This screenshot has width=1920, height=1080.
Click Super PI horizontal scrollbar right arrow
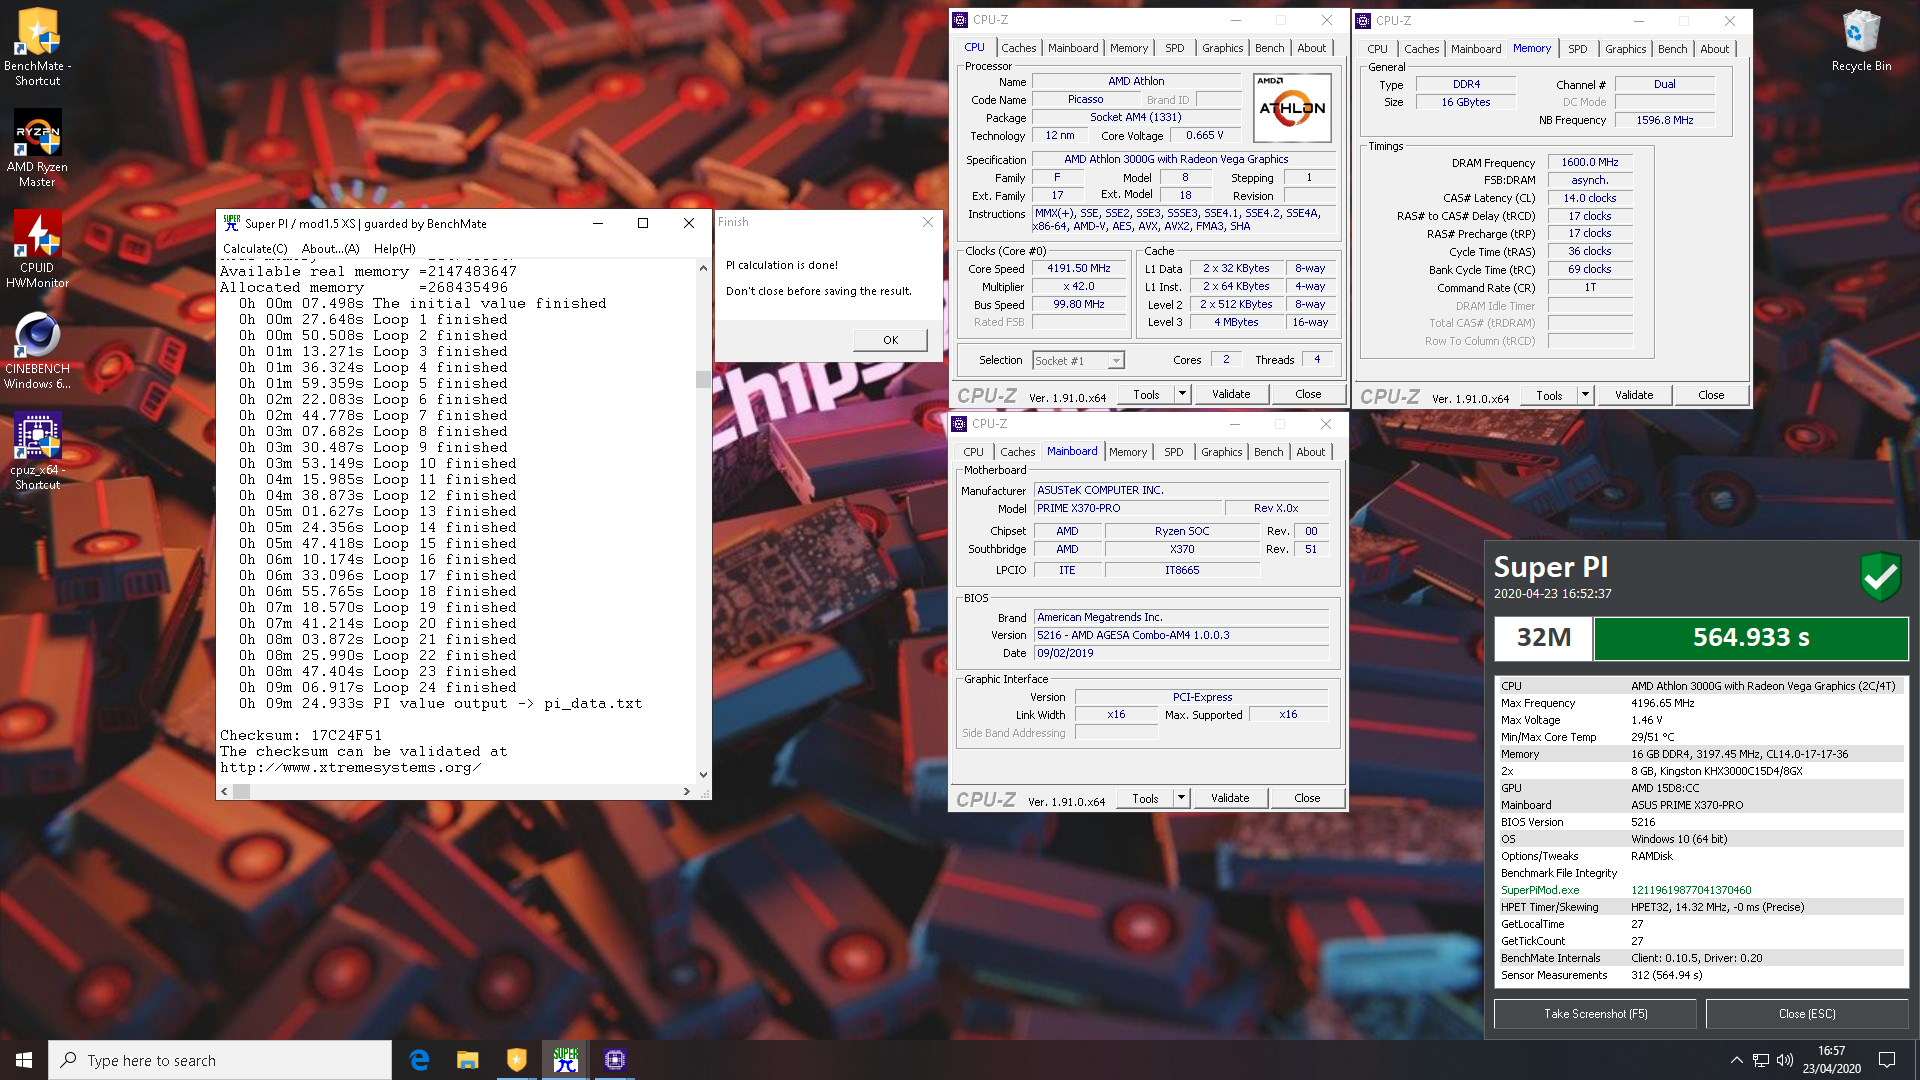coord(686,791)
